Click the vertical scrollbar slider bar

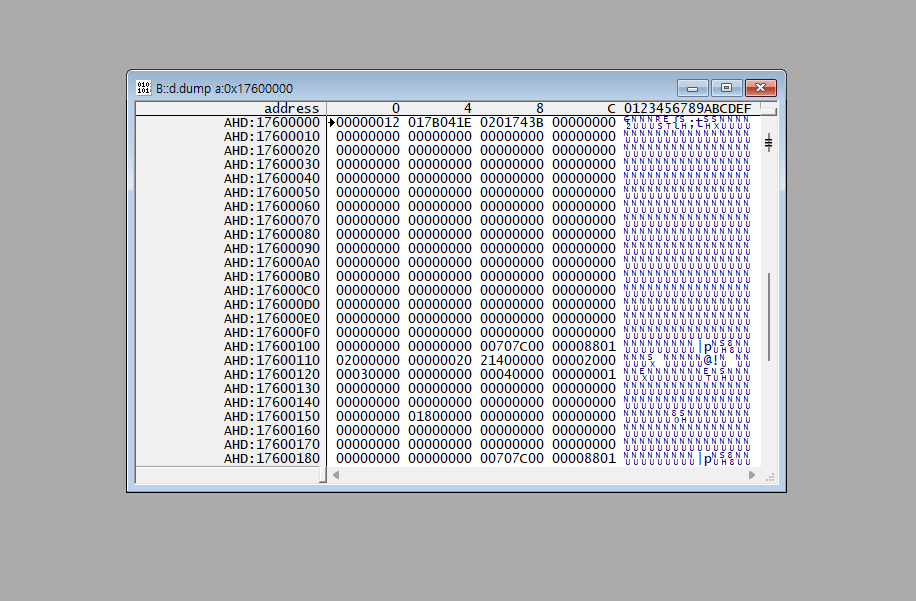tap(769, 316)
